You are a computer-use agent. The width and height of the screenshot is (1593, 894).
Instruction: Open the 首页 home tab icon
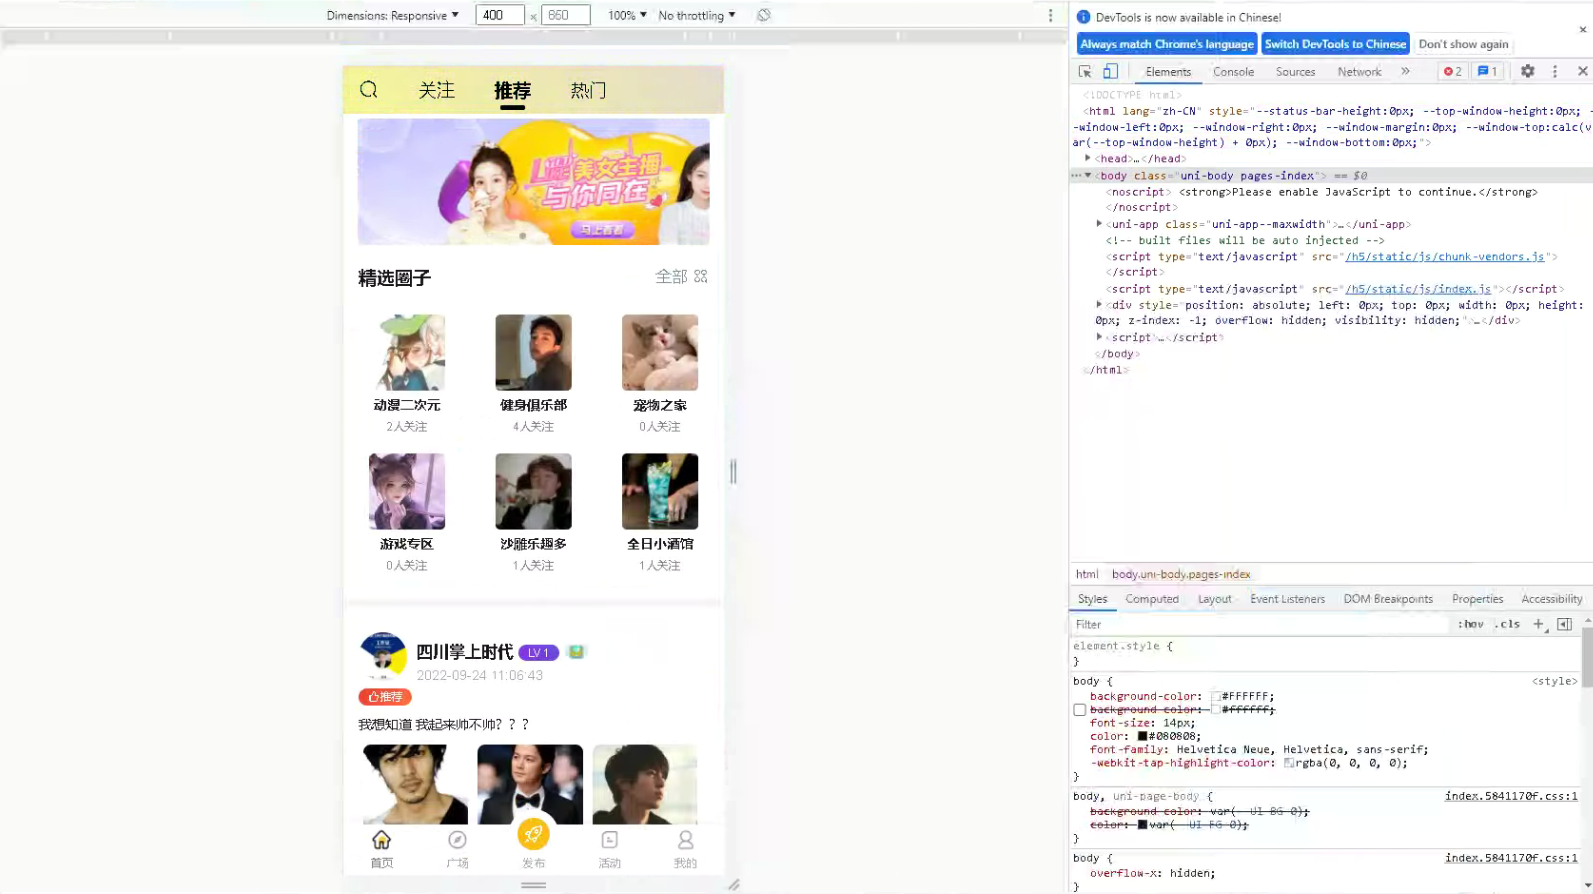(x=381, y=840)
